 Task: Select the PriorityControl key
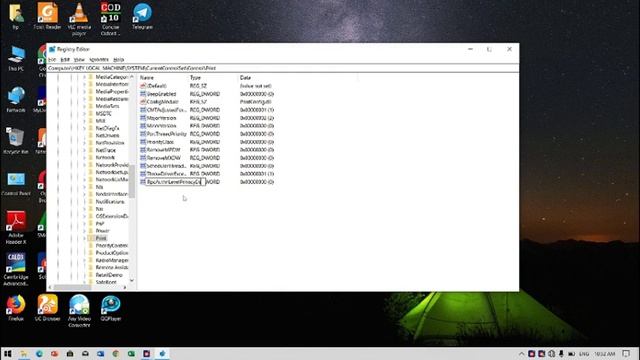click(x=111, y=246)
